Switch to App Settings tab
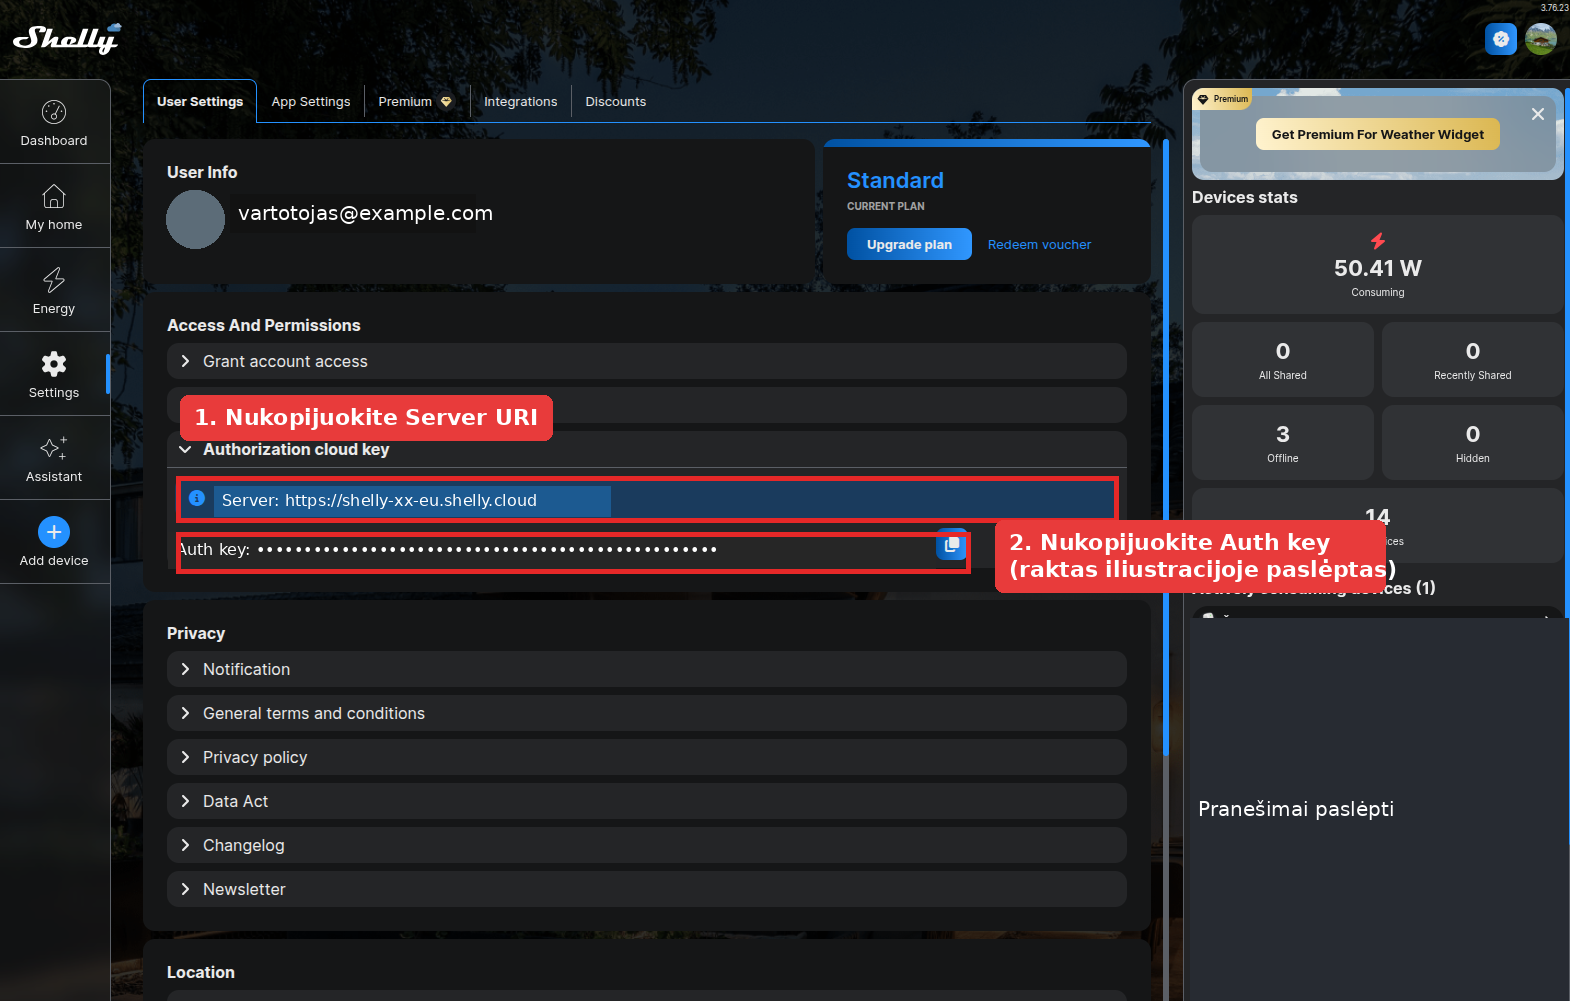 (x=311, y=102)
